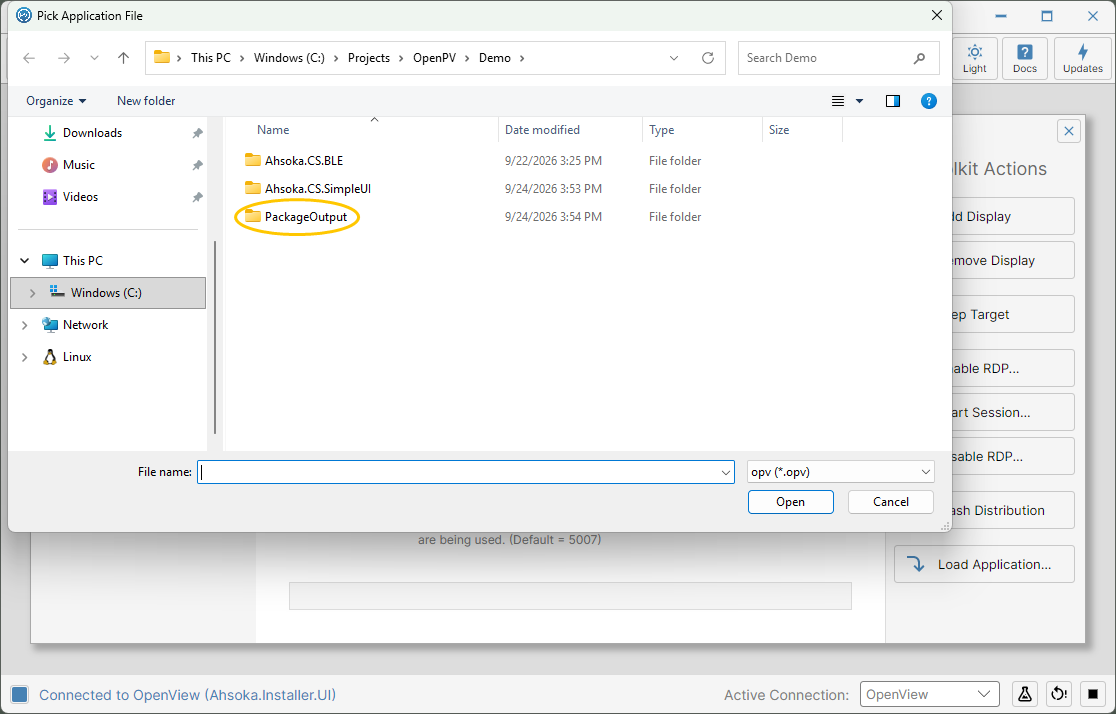Screen dimensions: 1116x714
Task: Click the pin icon beside Videos
Action: tap(197, 197)
